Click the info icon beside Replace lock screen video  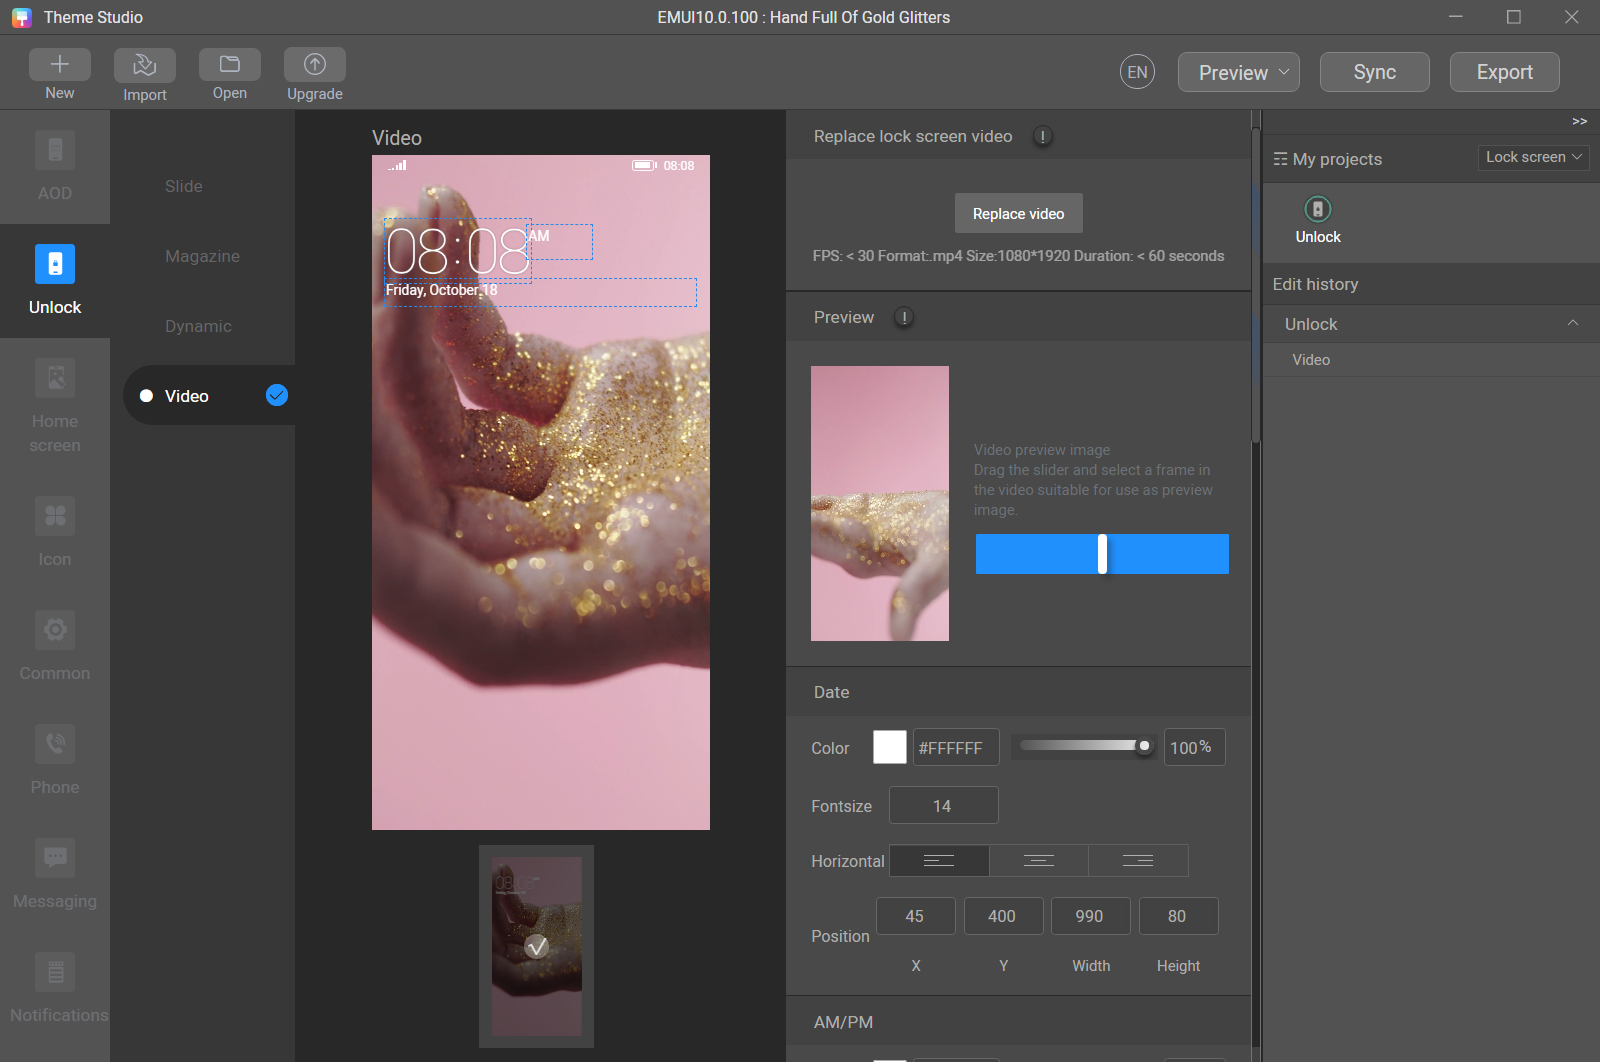click(x=1043, y=137)
